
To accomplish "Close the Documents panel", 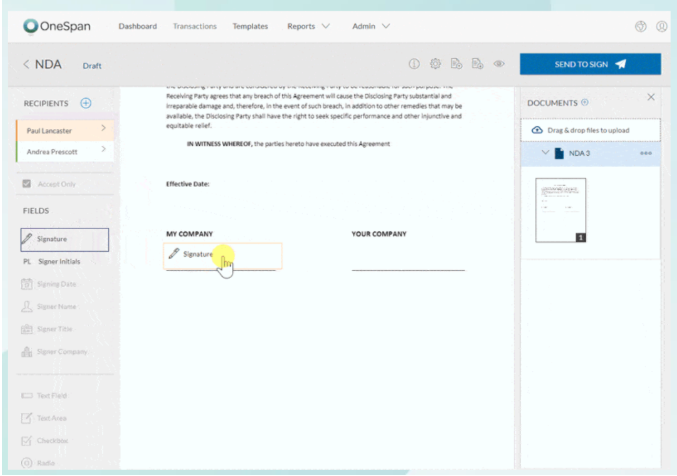I will click(x=651, y=97).
